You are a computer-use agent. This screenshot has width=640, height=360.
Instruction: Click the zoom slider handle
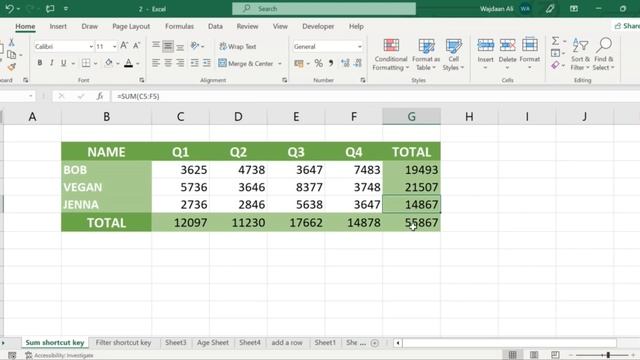coord(608,355)
